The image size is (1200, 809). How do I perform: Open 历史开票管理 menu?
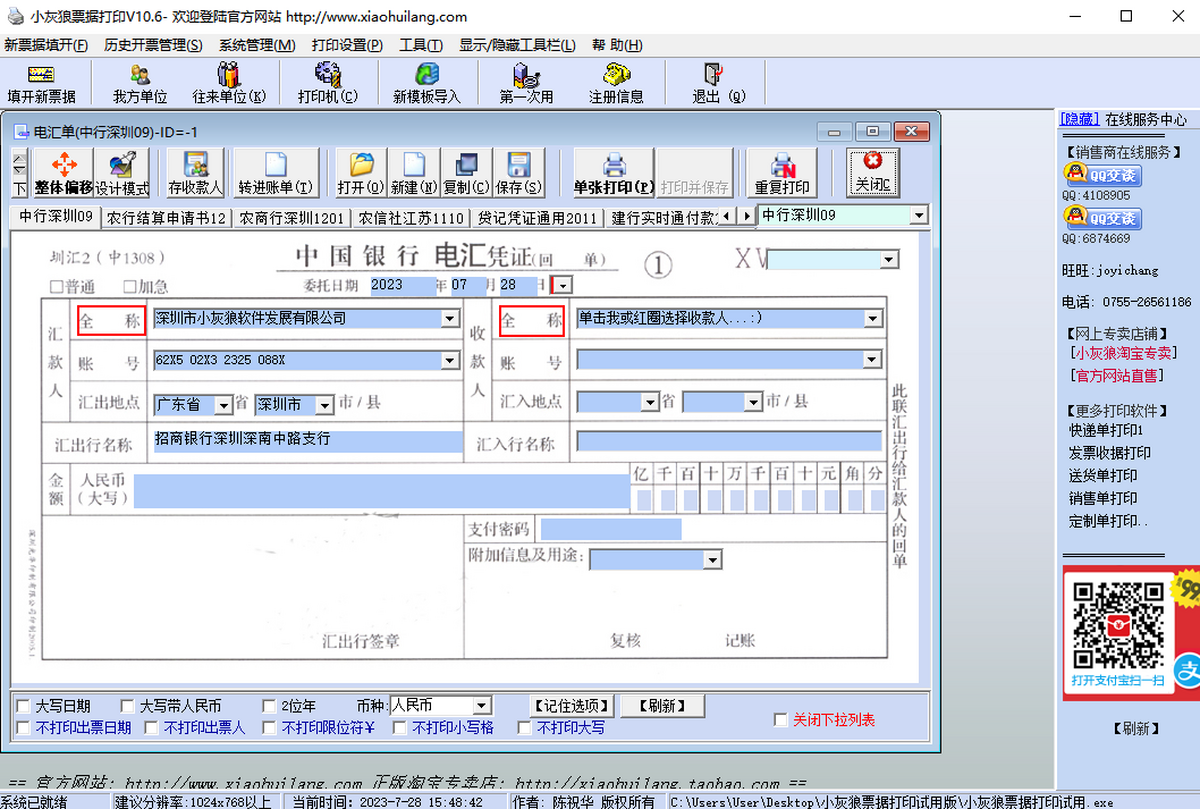tap(152, 45)
